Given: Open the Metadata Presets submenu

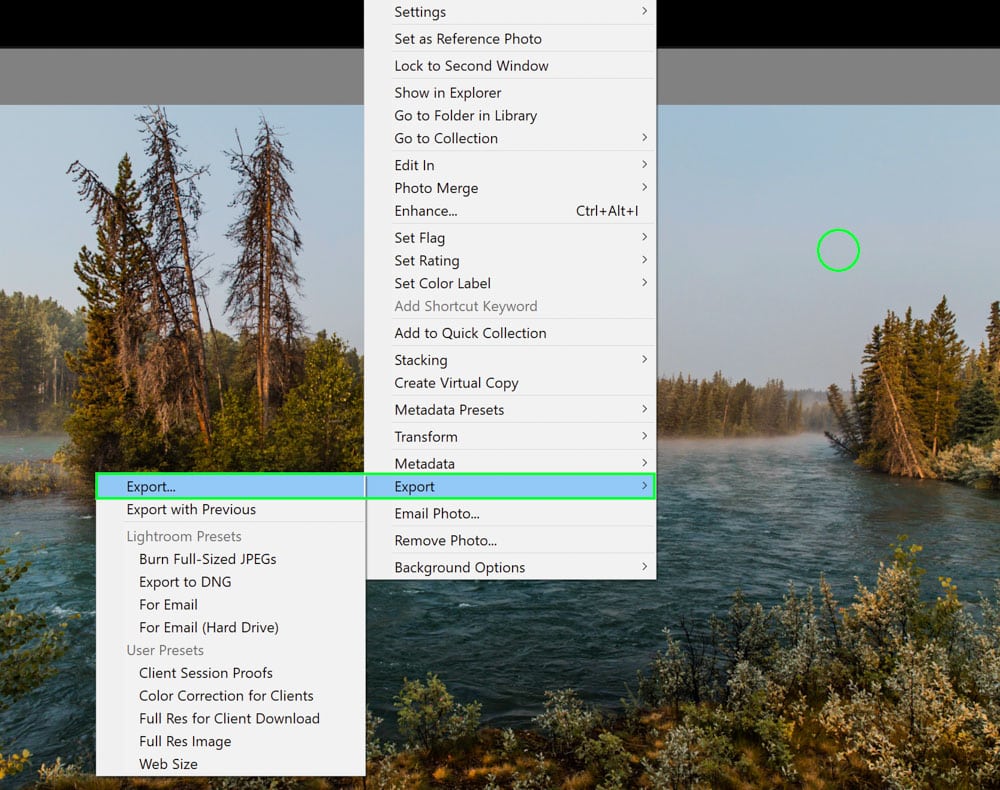Looking at the screenshot, I should pyautogui.click(x=510, y=410).
